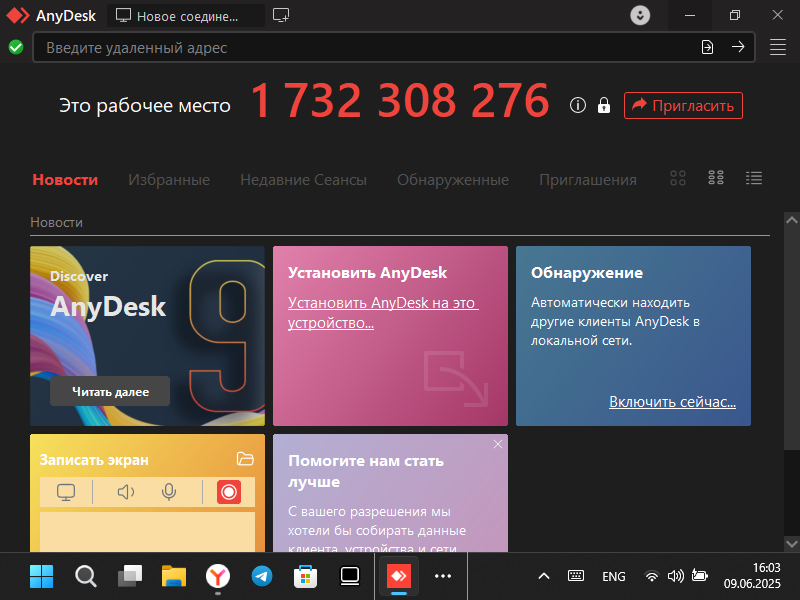This screenshot has height=600, width=800.
Task: Open Windows taskbar search
Action: point(86,577)
